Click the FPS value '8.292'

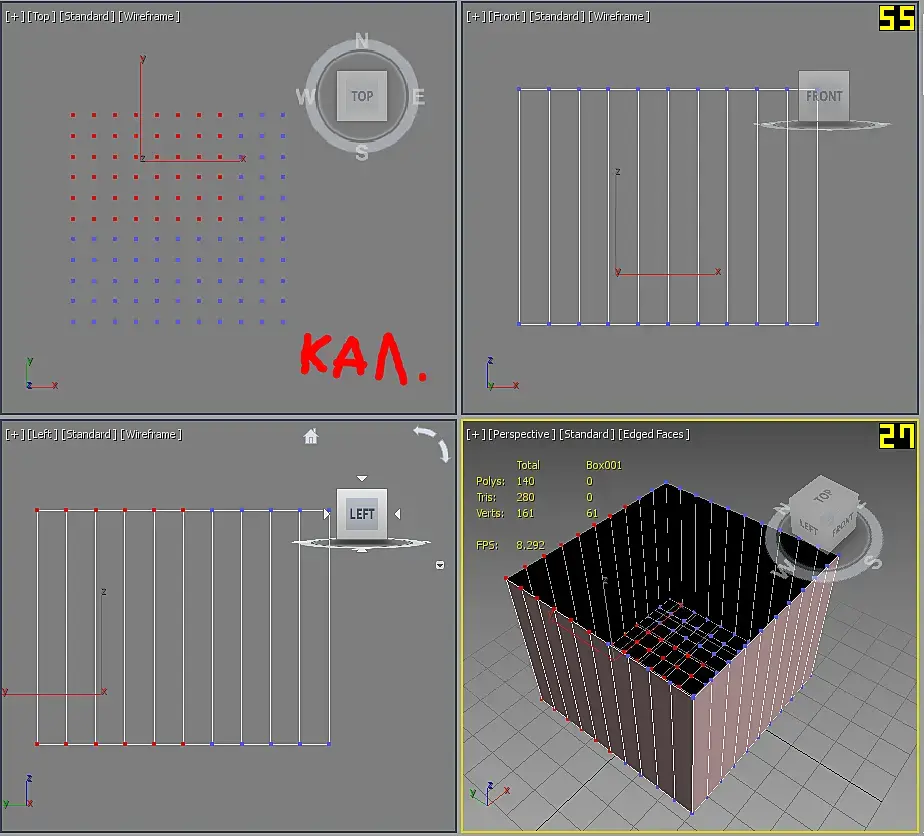(530, 545)
